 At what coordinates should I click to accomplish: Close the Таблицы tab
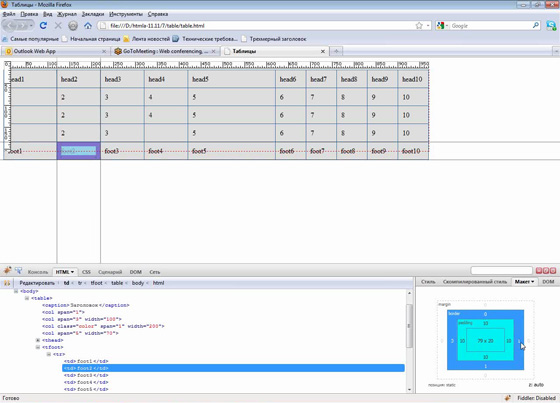coord(322,51)
